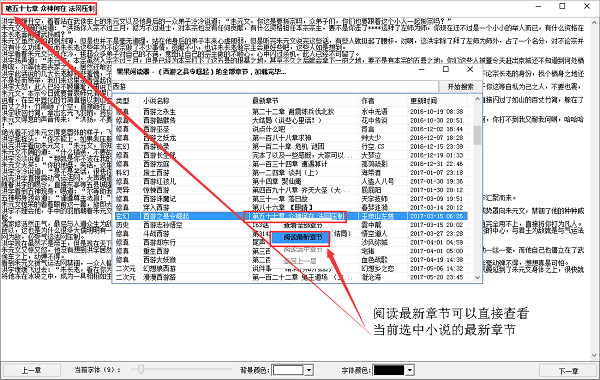
Task: Click the chapter cell '第一百八十八章求神'
Action: click(281, 138)
